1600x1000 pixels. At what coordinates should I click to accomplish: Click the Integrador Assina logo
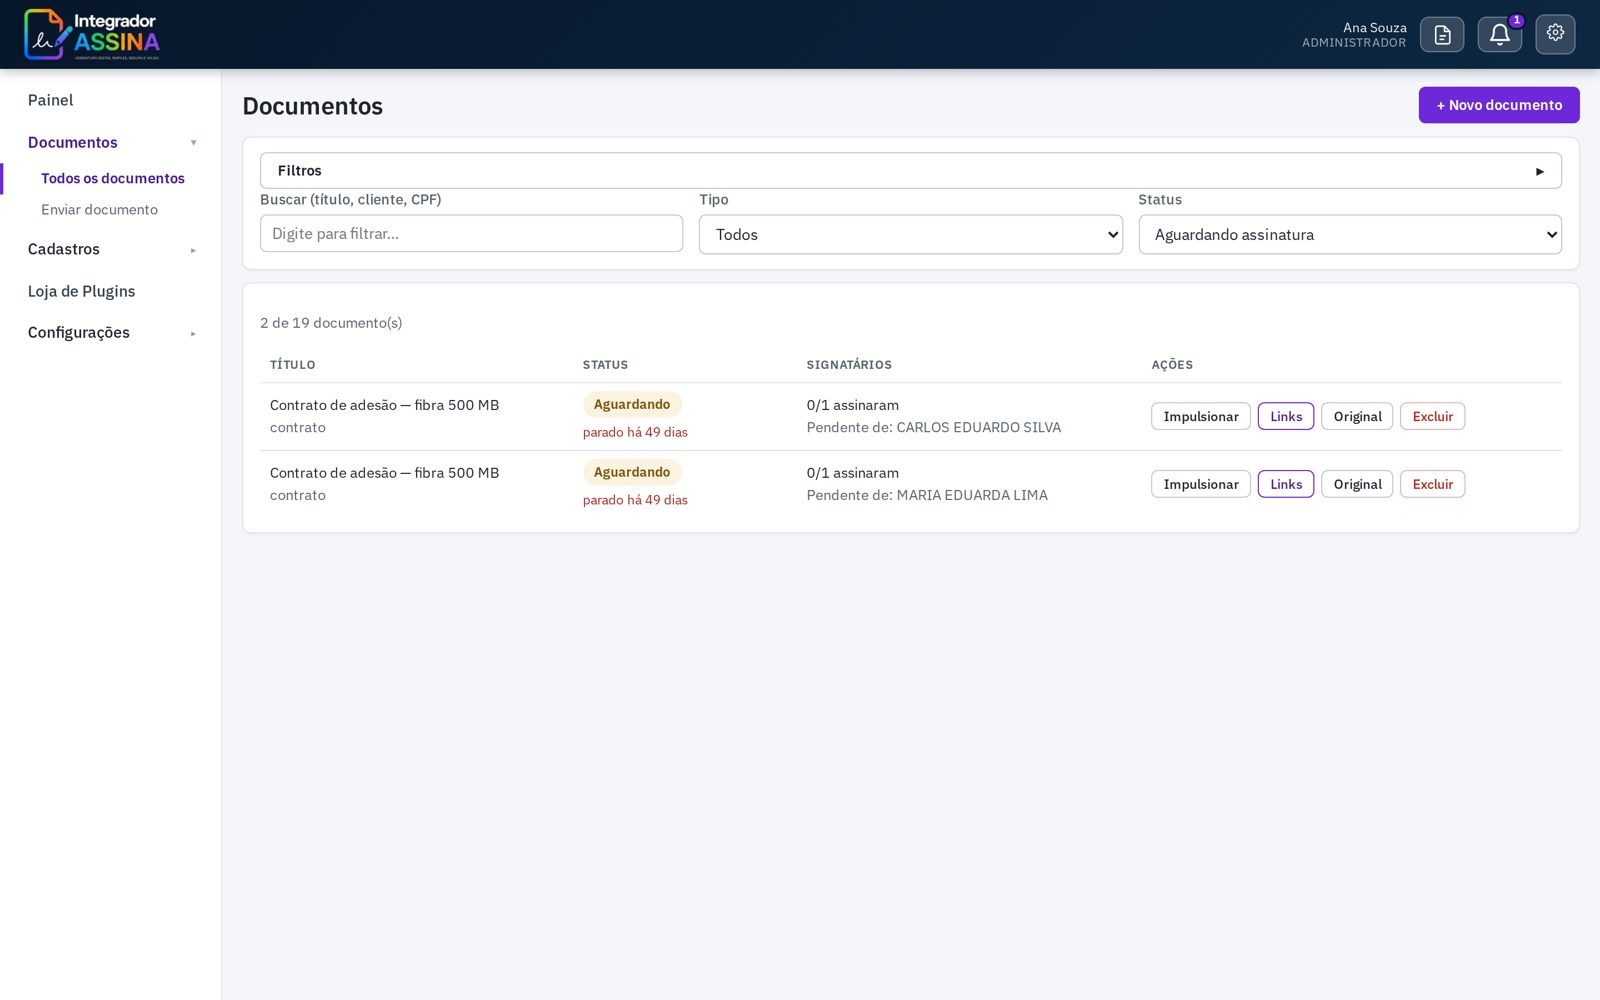coord(92,35)
